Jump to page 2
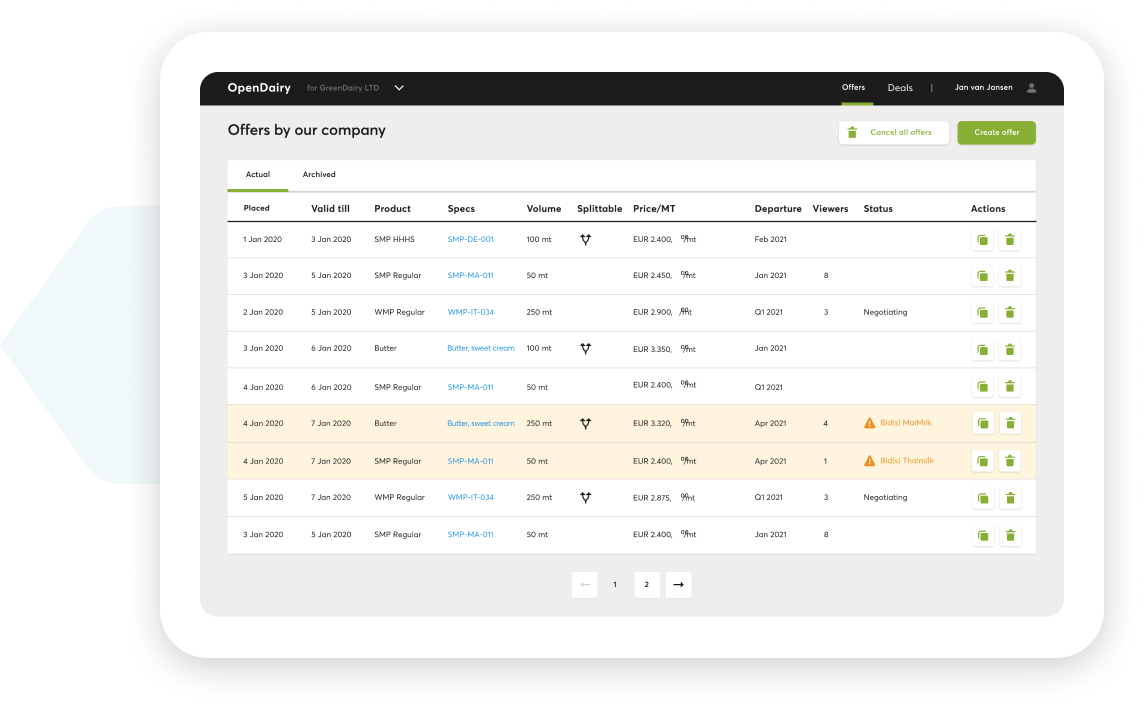 tap(646, 585)
